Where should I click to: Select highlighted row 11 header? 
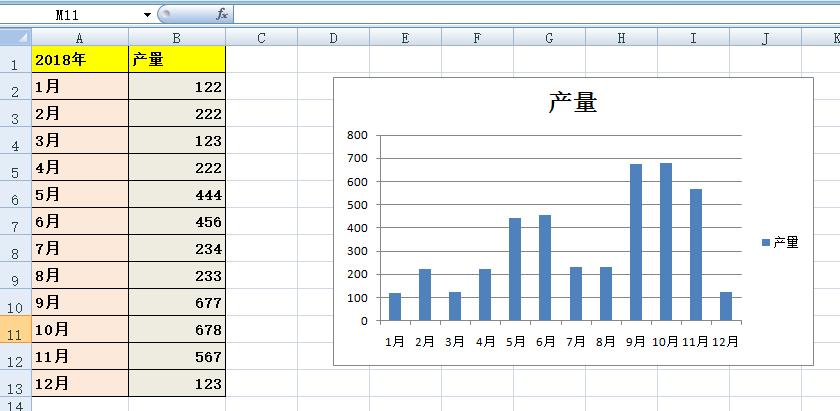16,329
